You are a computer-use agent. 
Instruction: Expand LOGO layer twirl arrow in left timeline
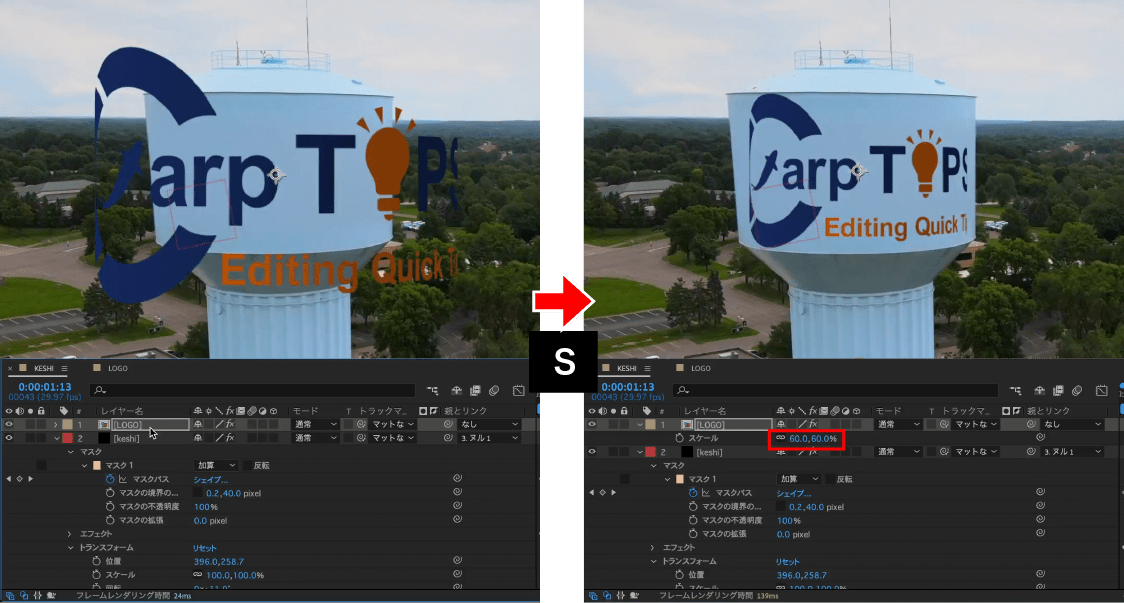click(x=56, y=424)
